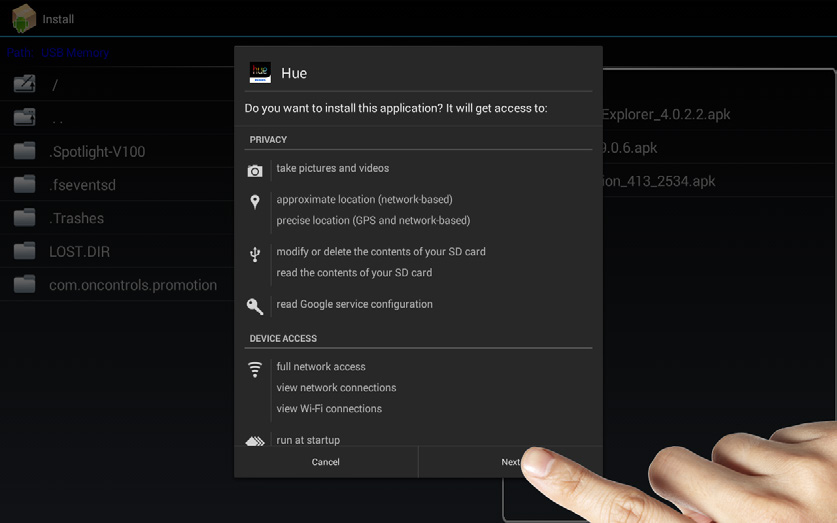Click the location pin permission icon
837x523 pixels.
coord(255,202)
